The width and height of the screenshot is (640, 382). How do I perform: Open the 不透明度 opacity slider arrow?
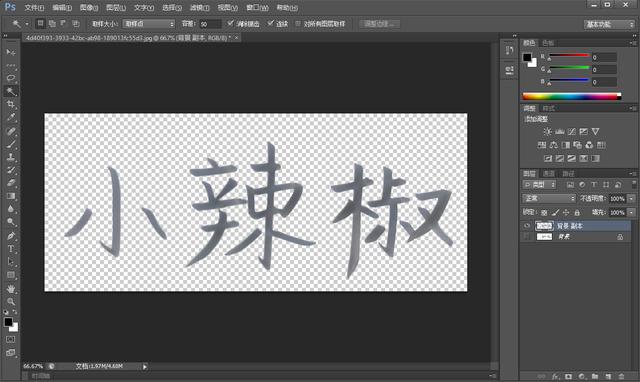tap(631, 199)
